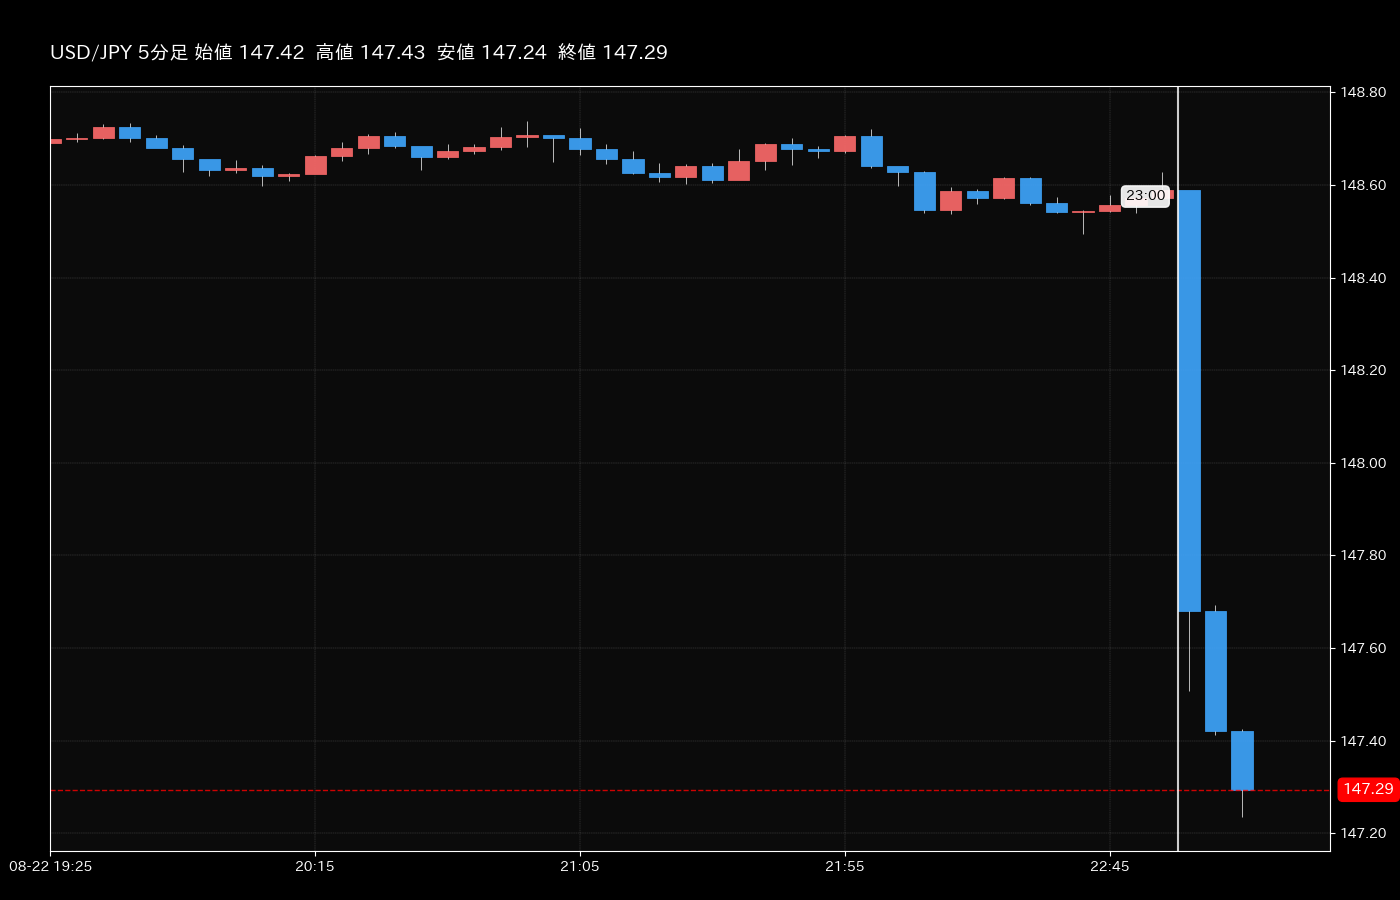Click the 147.20 price axis label

click(x=1363, y=833)
